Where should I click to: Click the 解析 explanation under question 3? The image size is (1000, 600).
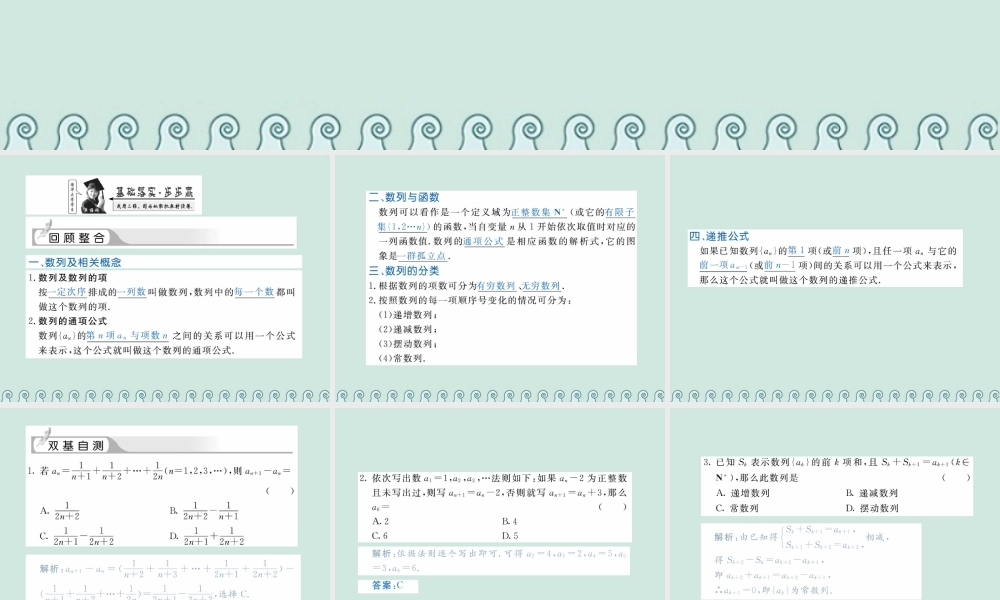(811, 560)
